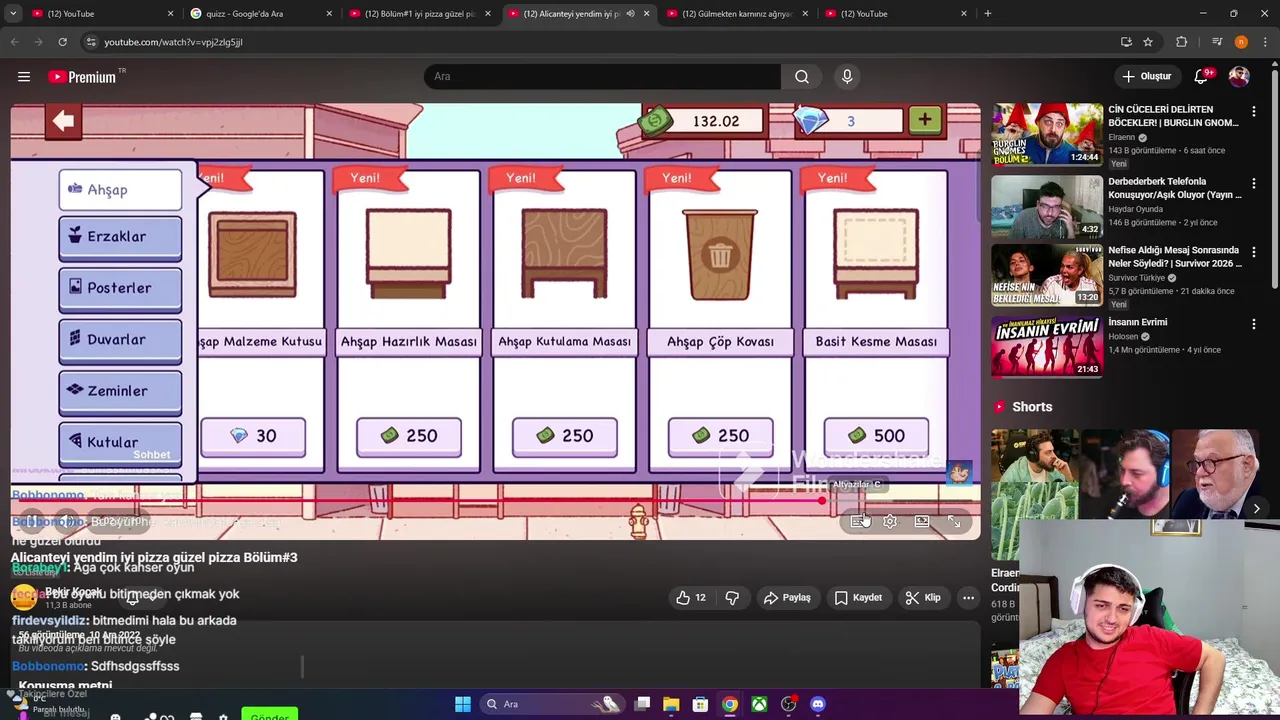Open Chrome media controls icon
The image size is (1280, 720).
coord(1217,42)
